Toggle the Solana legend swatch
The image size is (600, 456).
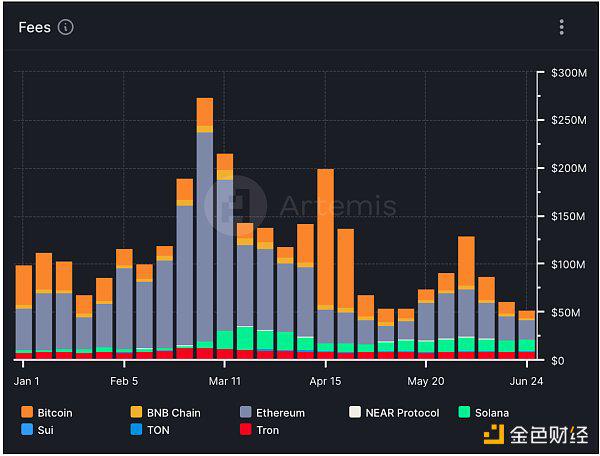point(464,412)
